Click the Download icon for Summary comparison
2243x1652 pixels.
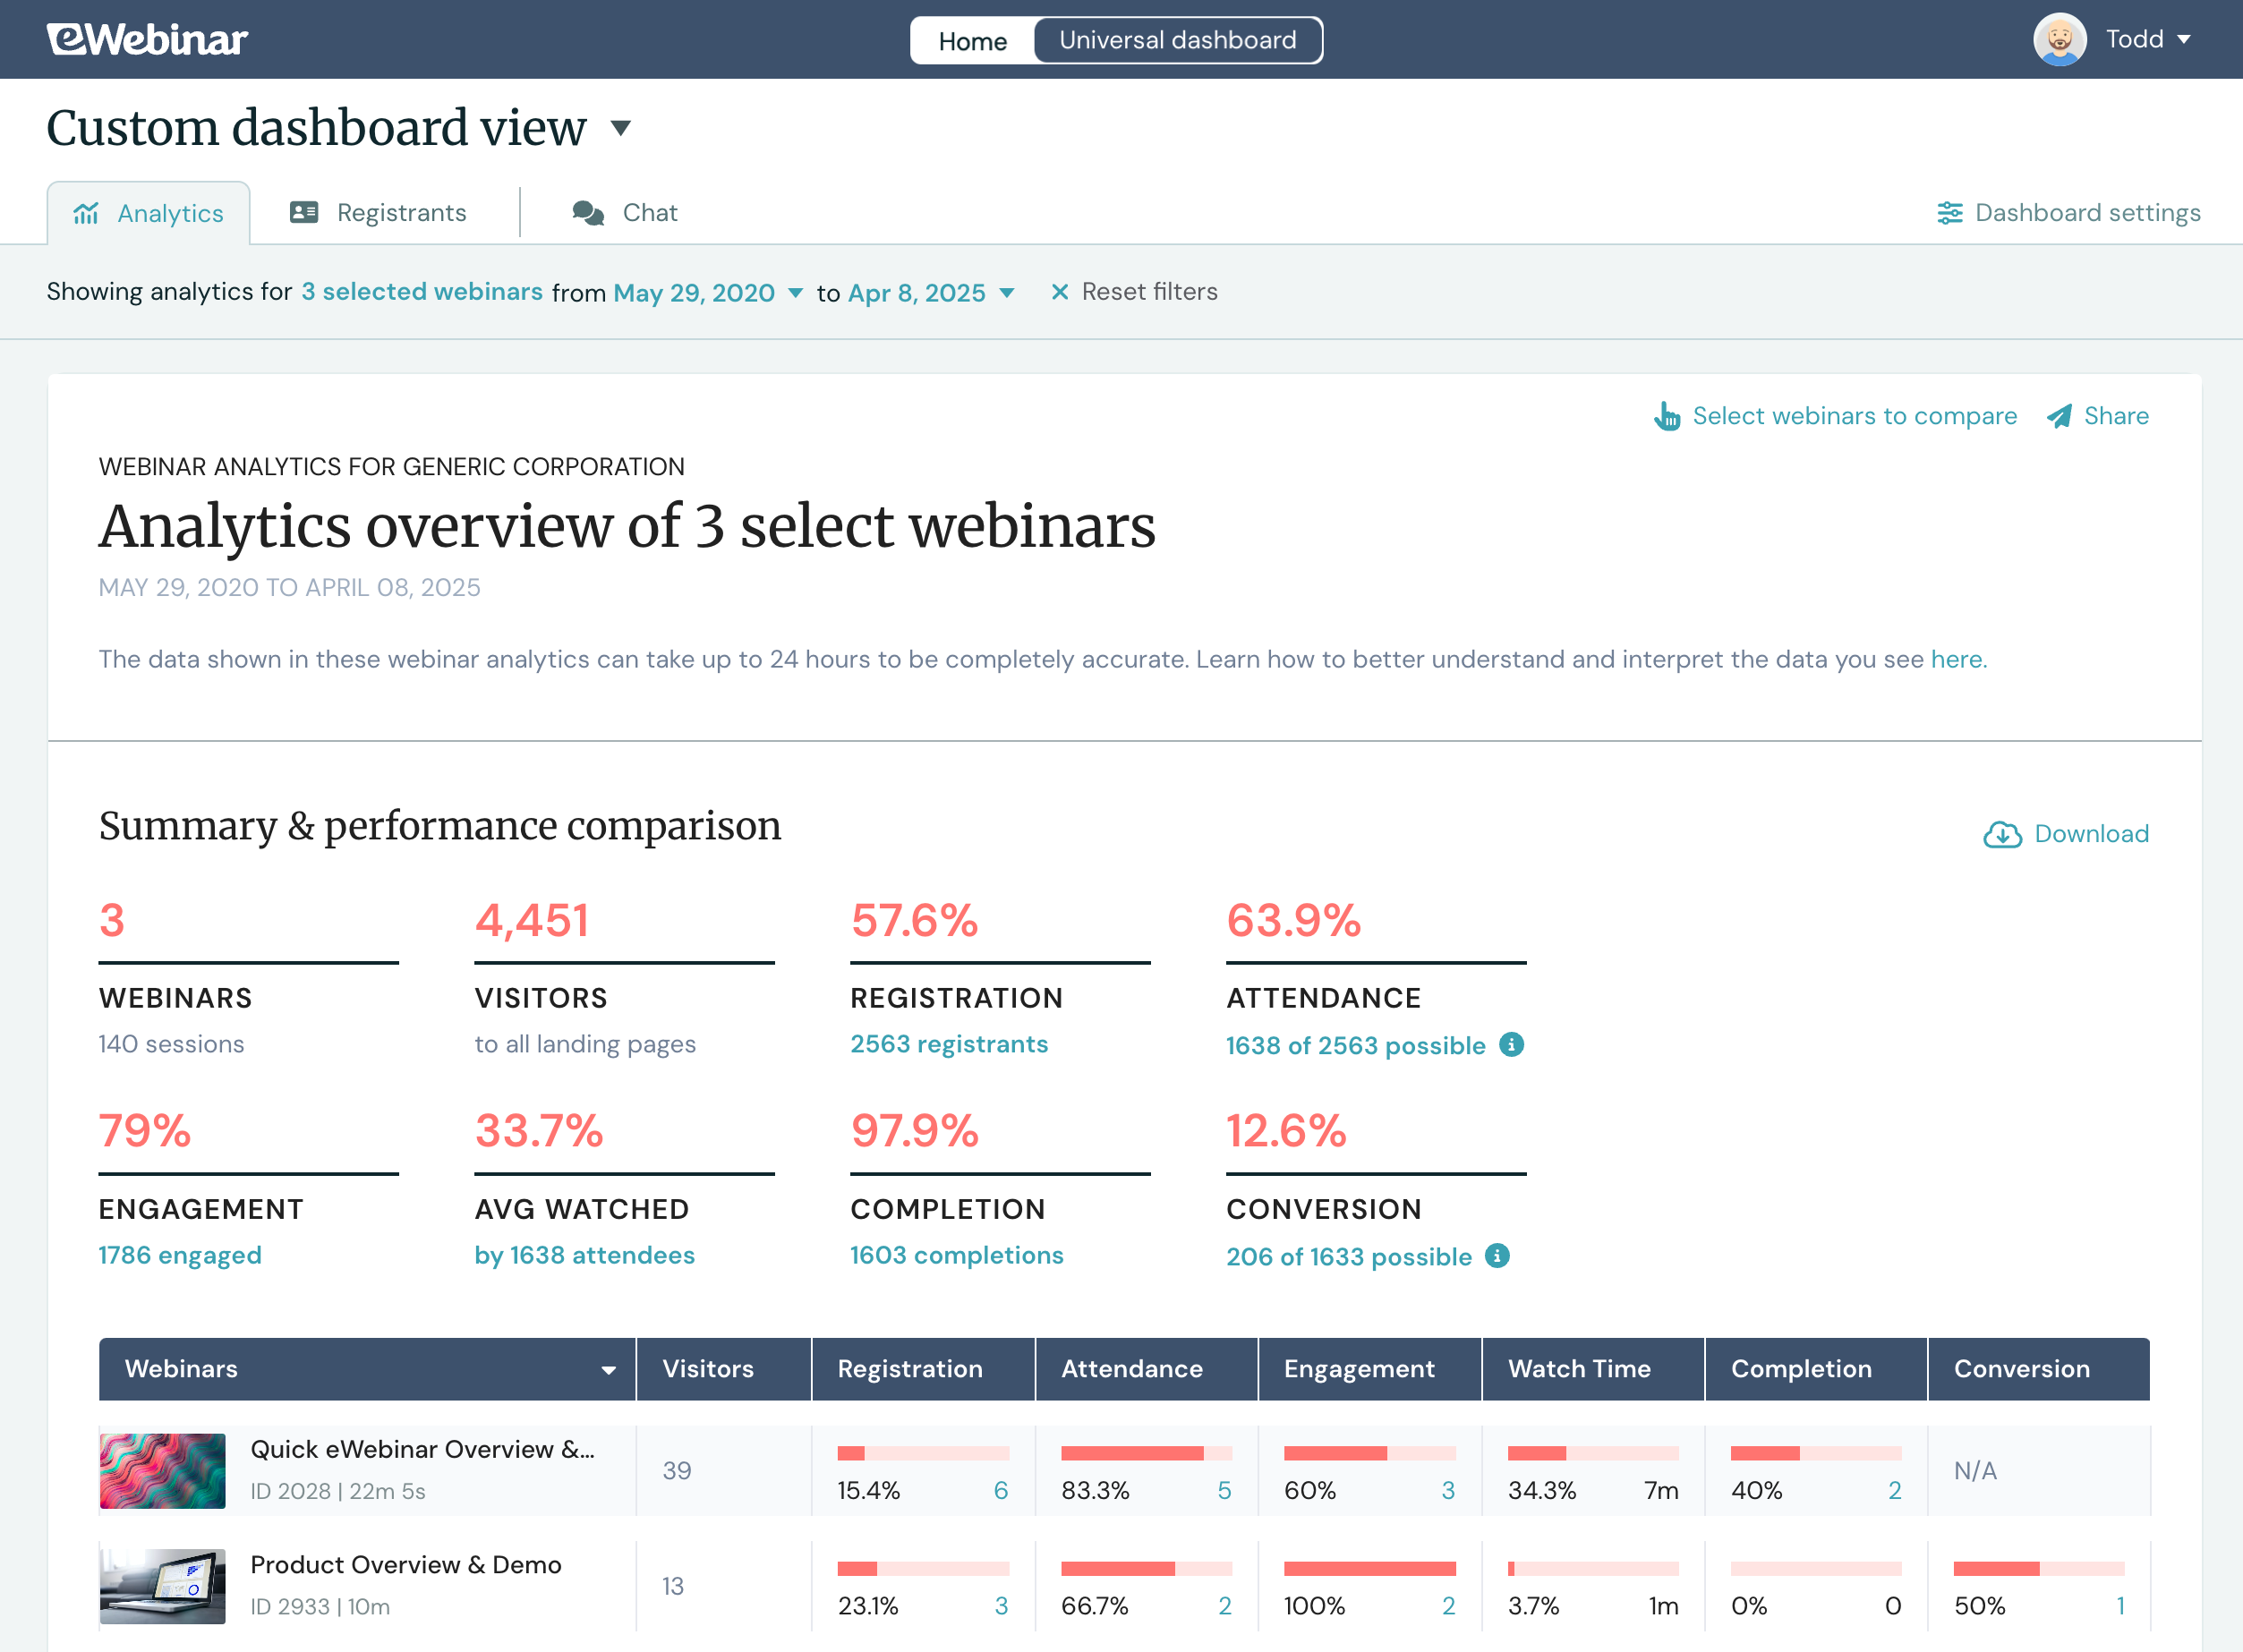[x=2003, y=833]
